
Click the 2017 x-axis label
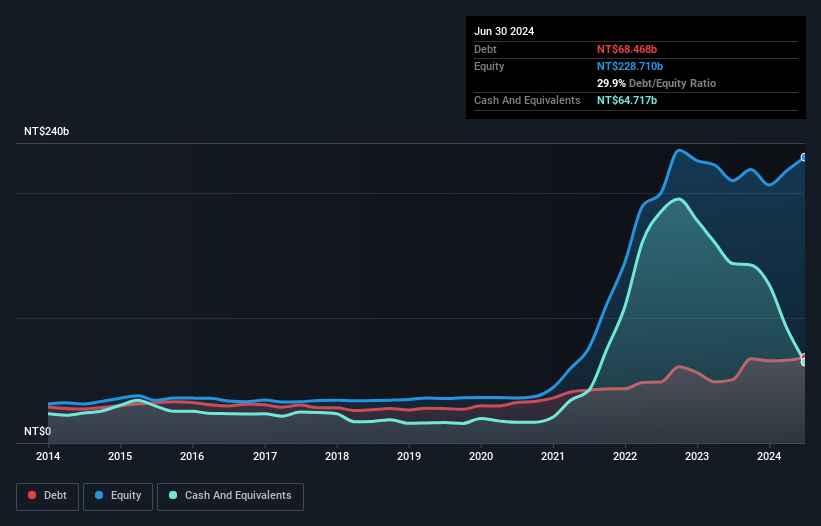pyautogui.click(x=265, y=456)
